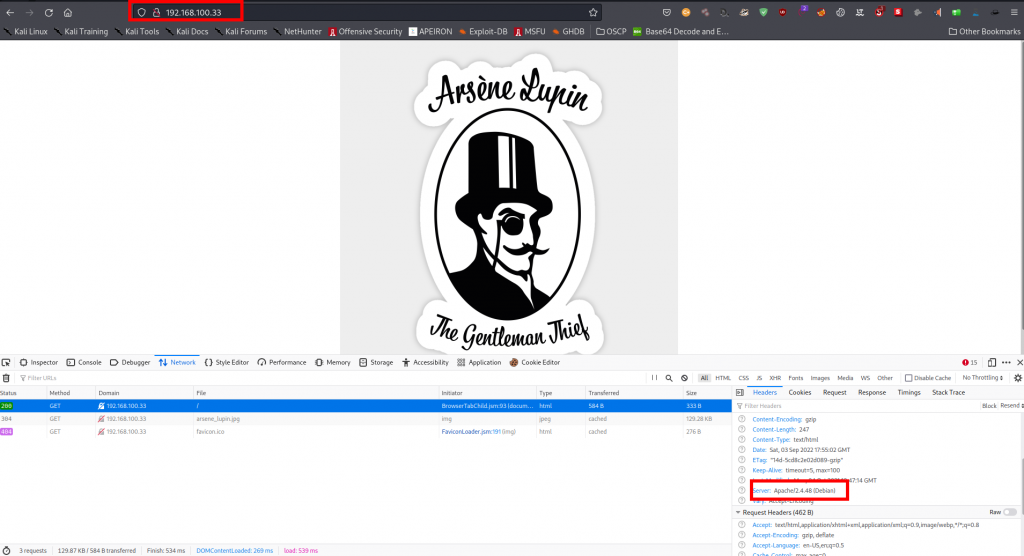Go to the browser home page

pos(68,12)
